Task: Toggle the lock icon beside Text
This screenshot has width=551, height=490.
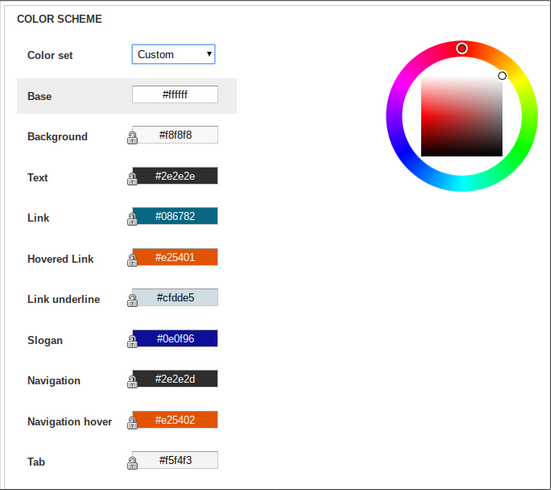Action: (x=132, y=179)
